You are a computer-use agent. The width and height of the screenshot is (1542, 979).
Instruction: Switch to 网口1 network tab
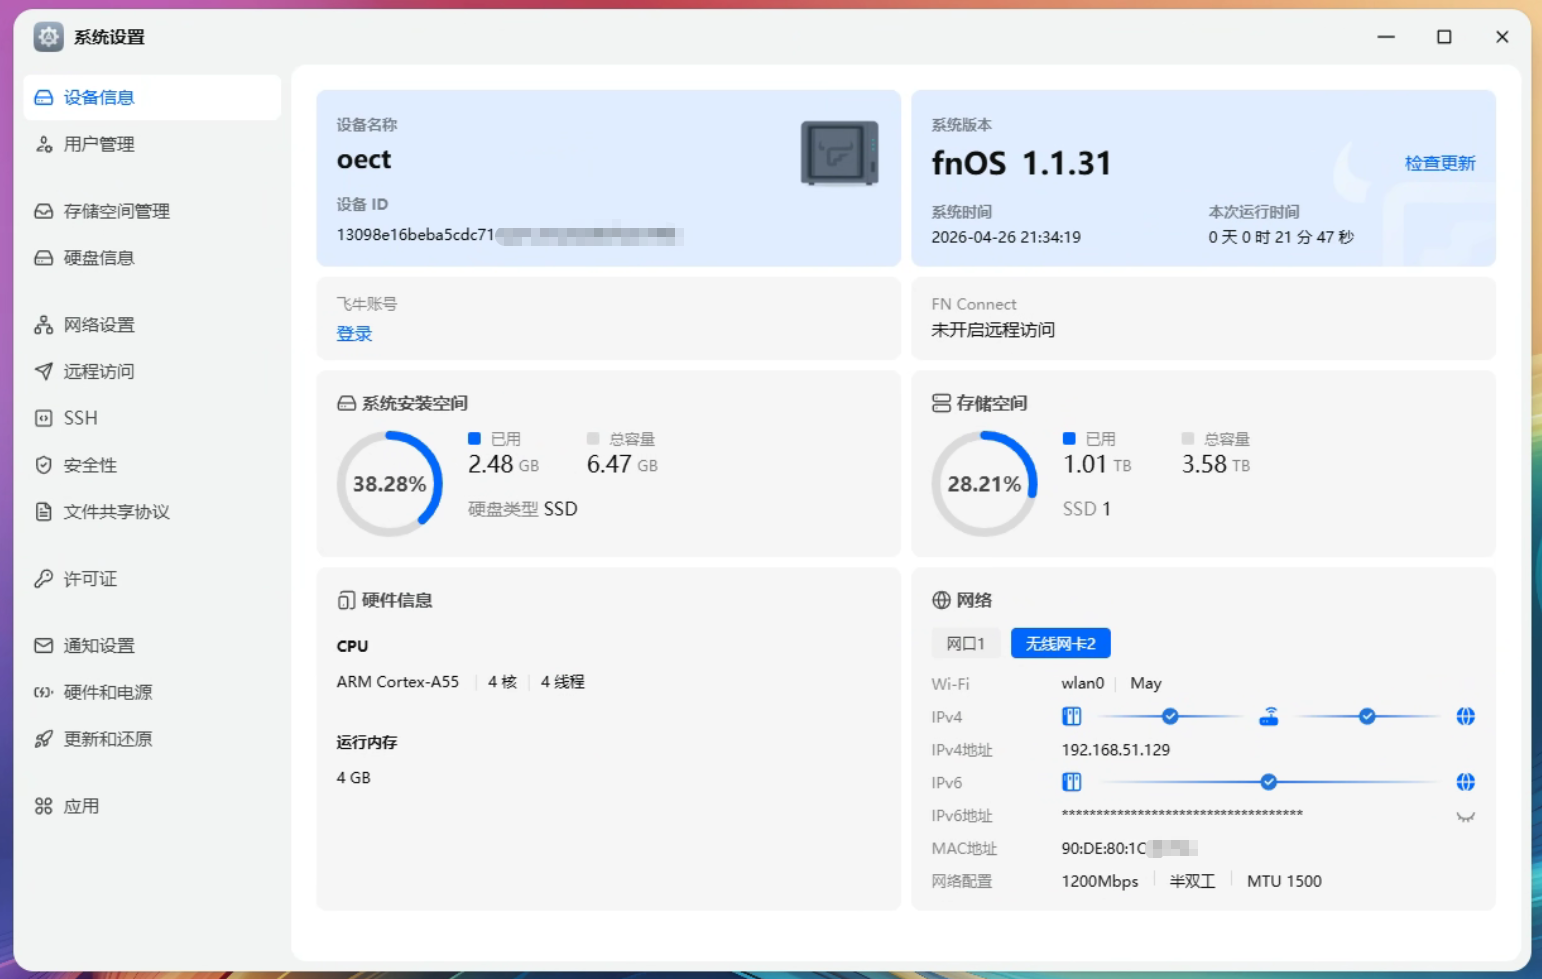pyautogui.click(x=965, y=643)
